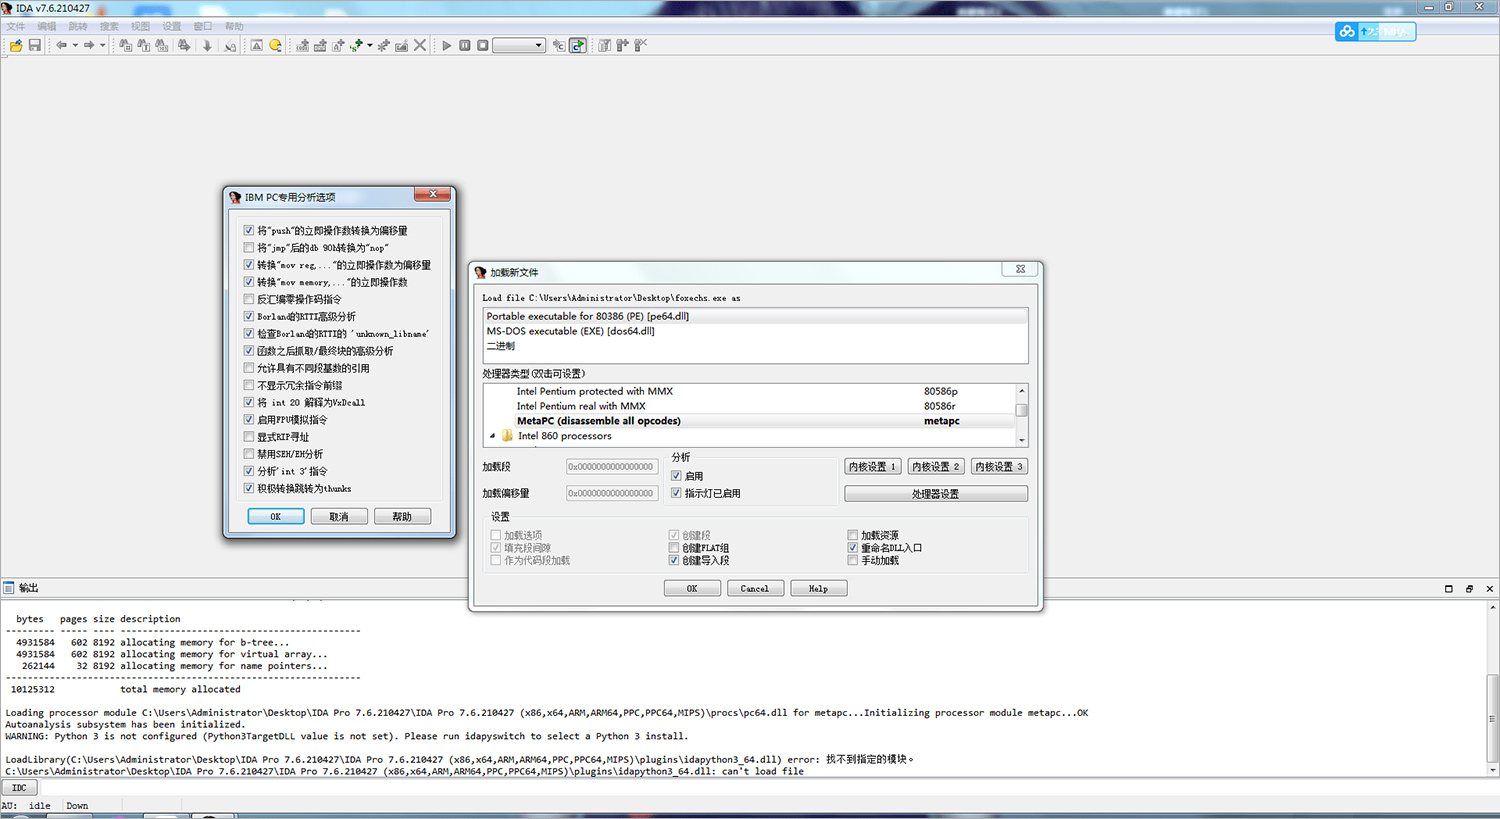This screenshot has height=819, width=1500.
Task: Open the jump back history dropdown arrow
Action: 75,45
